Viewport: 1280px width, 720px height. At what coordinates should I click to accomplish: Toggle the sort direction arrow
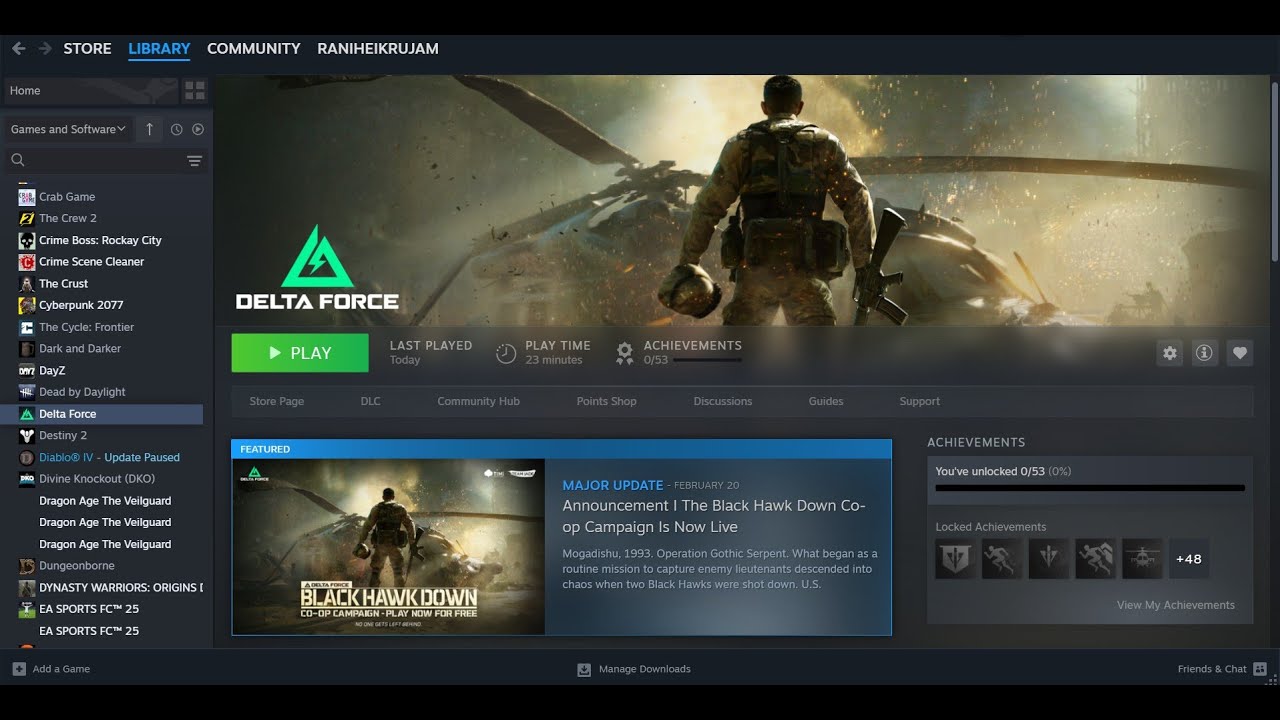(149, 129)
